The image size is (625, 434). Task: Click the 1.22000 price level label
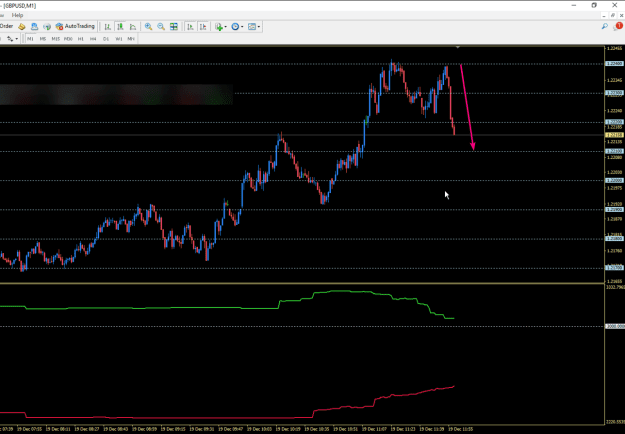pos(614,180)
